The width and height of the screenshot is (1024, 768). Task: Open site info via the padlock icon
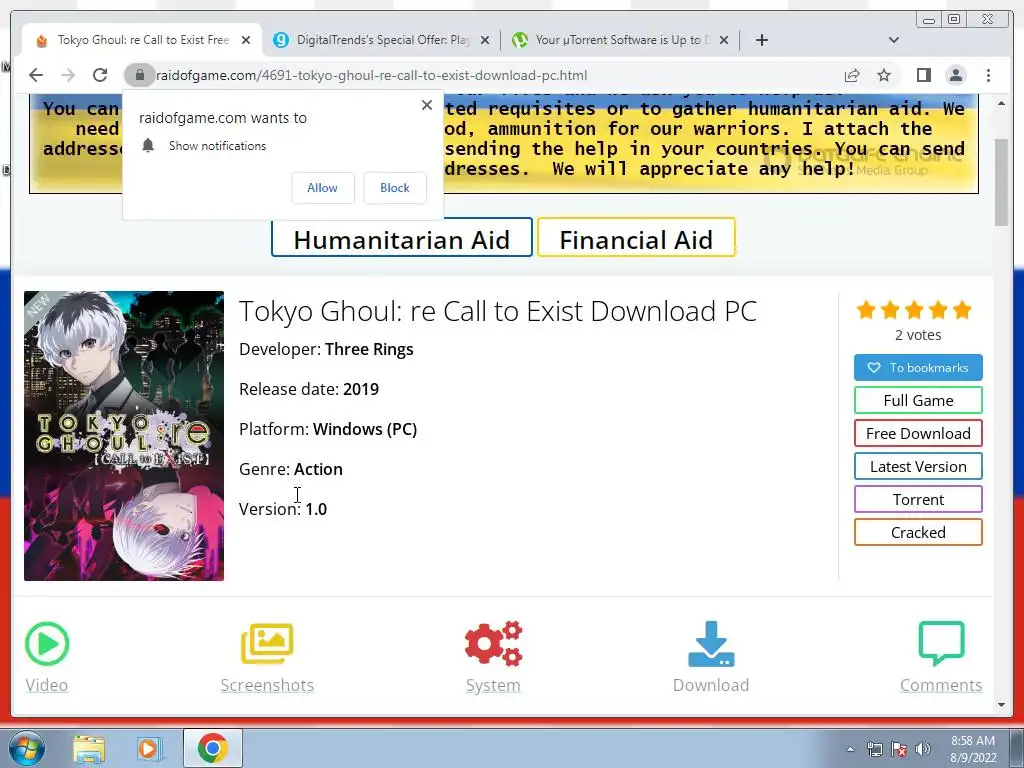tap(139, 75)
